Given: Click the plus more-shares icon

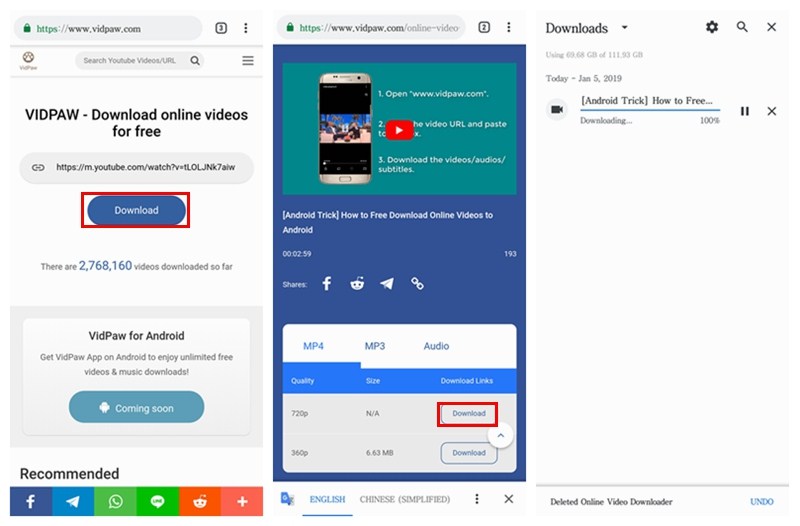Looking at the screenshot, I should [x=242, y=502].
